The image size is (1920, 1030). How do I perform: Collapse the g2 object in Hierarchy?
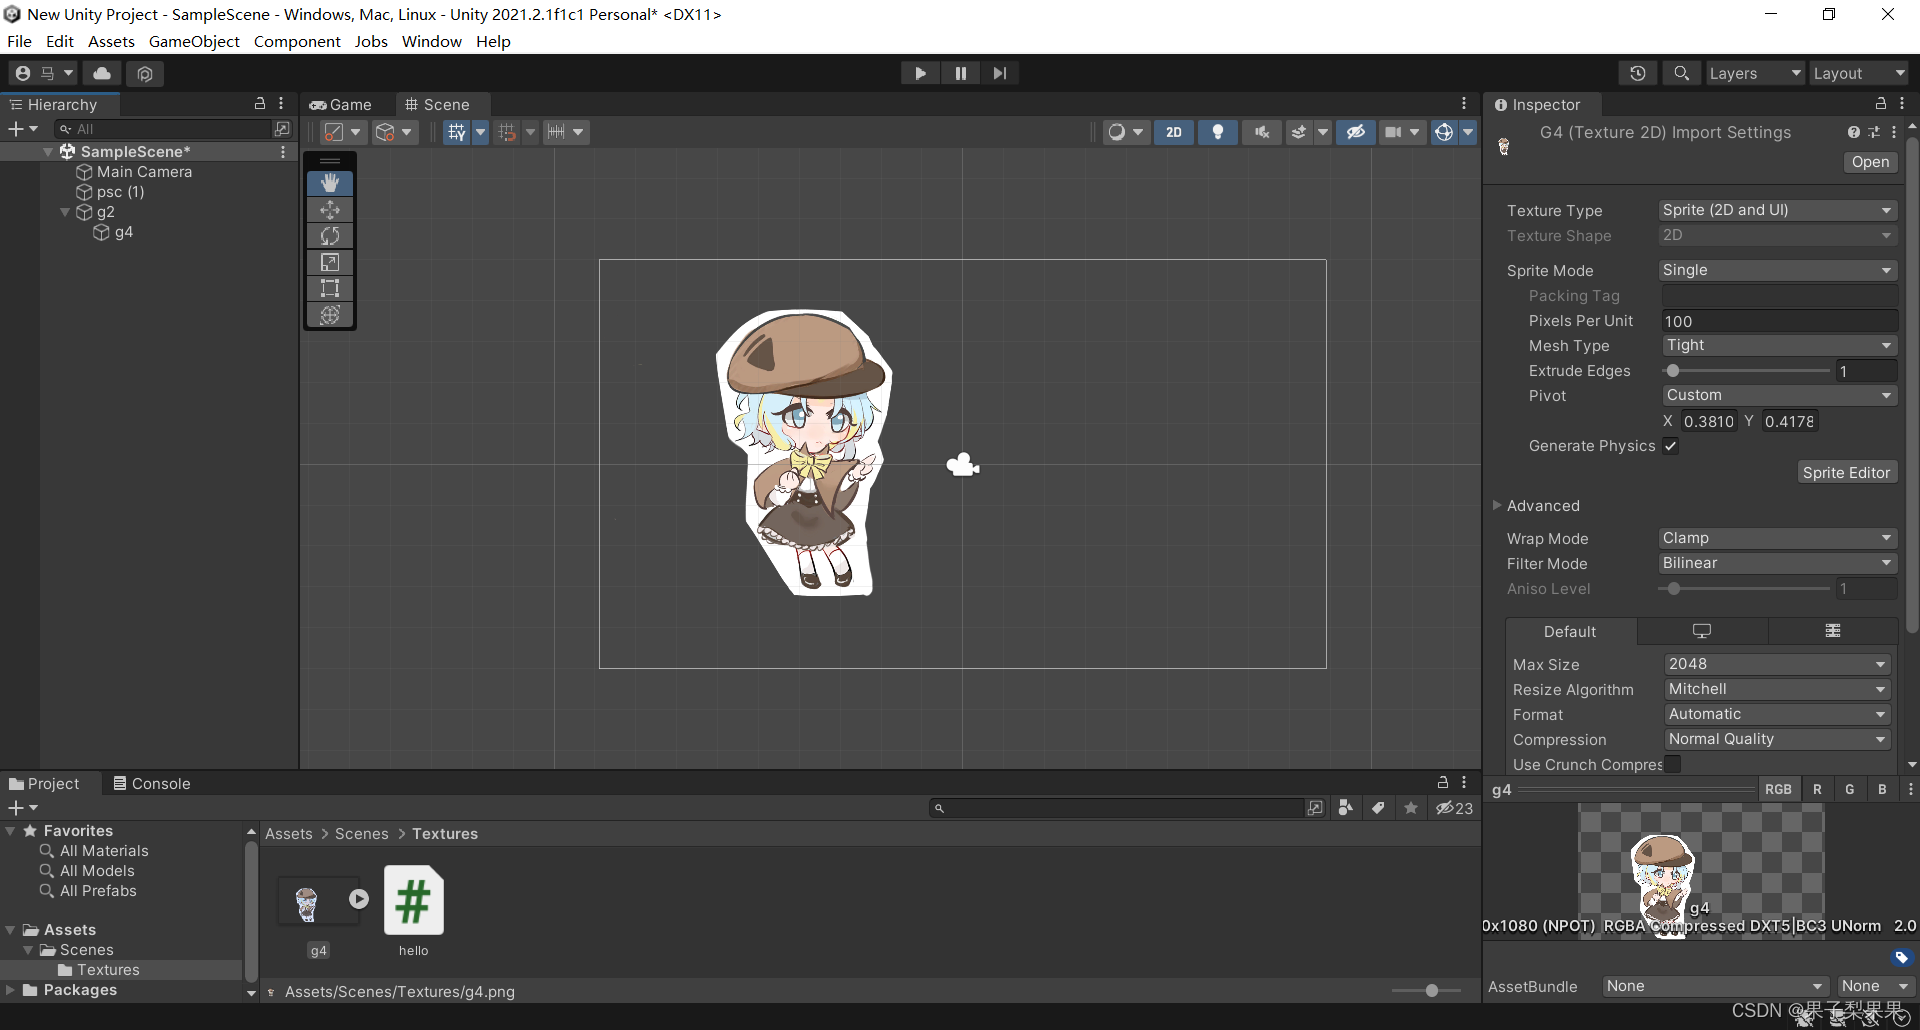(x=66, y=212)
